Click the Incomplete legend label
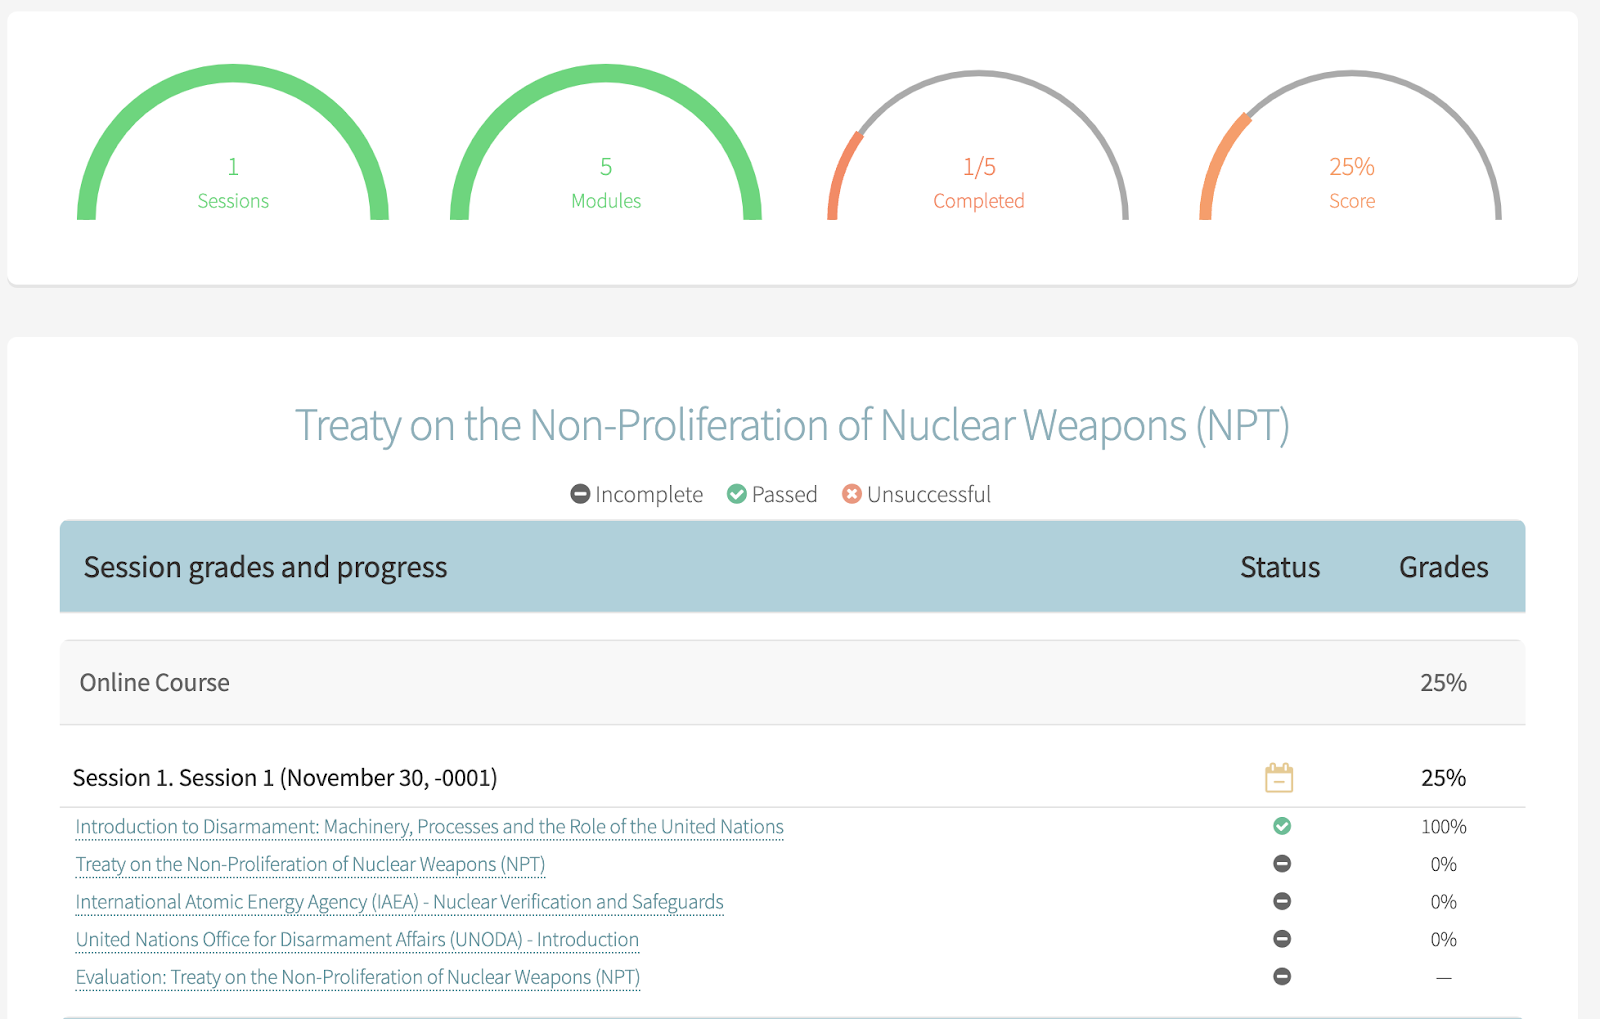The image size is (1600, 1019). [x=649, y=495]
